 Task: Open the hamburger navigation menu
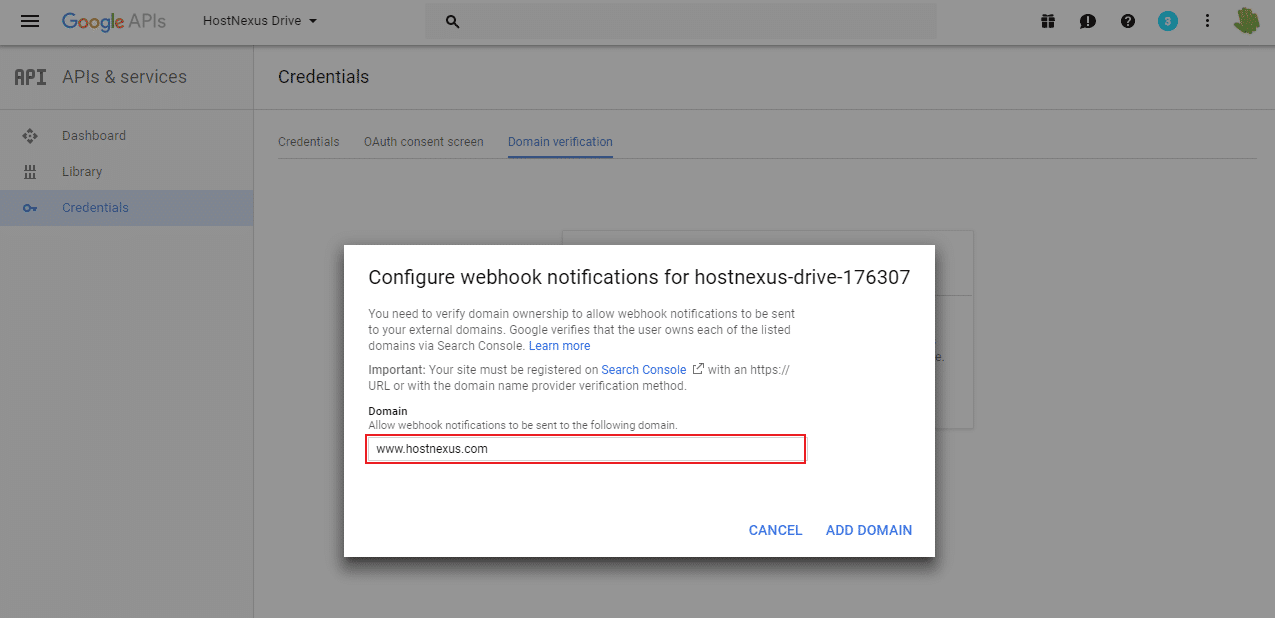30,21
